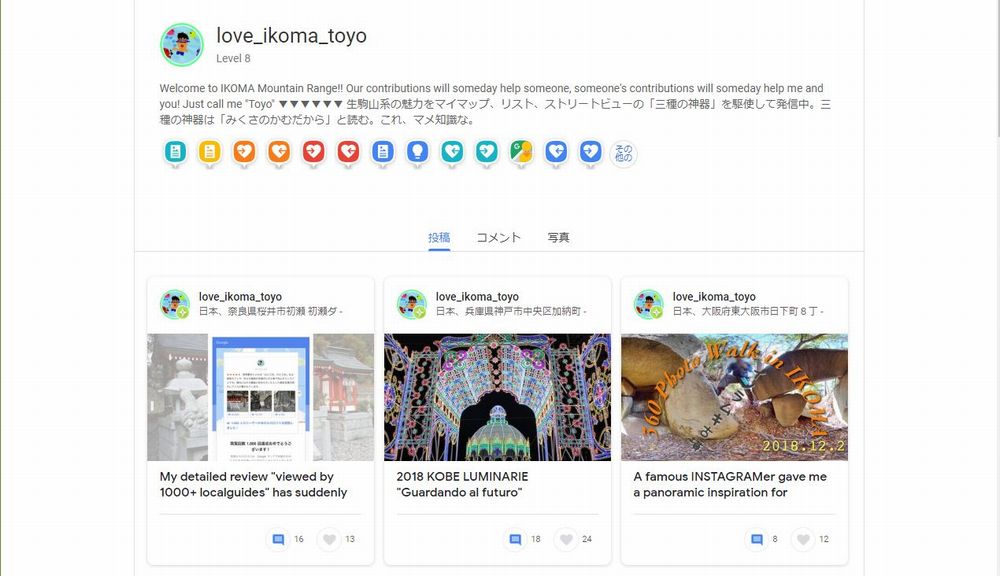Screen dimensions: 1000x576
Task: Open the Google Maps duck badge
Action: click(521, 153)
